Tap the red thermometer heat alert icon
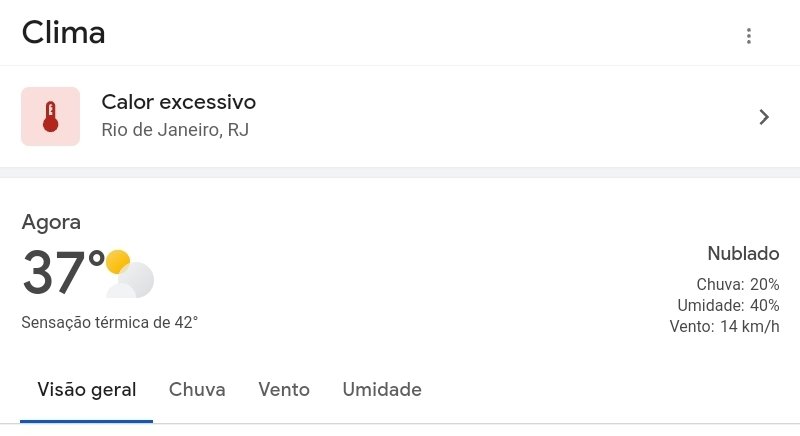The width and height of the screenshot is (800, 436). coord(51,116)
